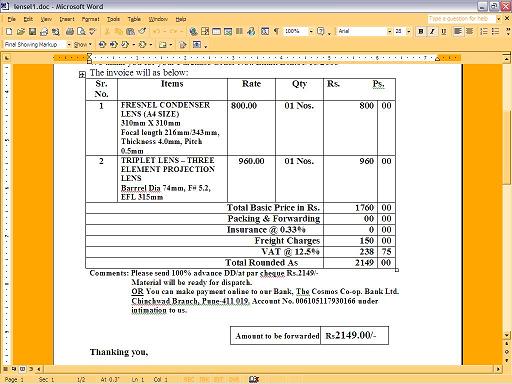This screenshot has width=512, height=384.
Task: Toggle Show/Hide paragraph marks
Action: click(x=276, y=31)
